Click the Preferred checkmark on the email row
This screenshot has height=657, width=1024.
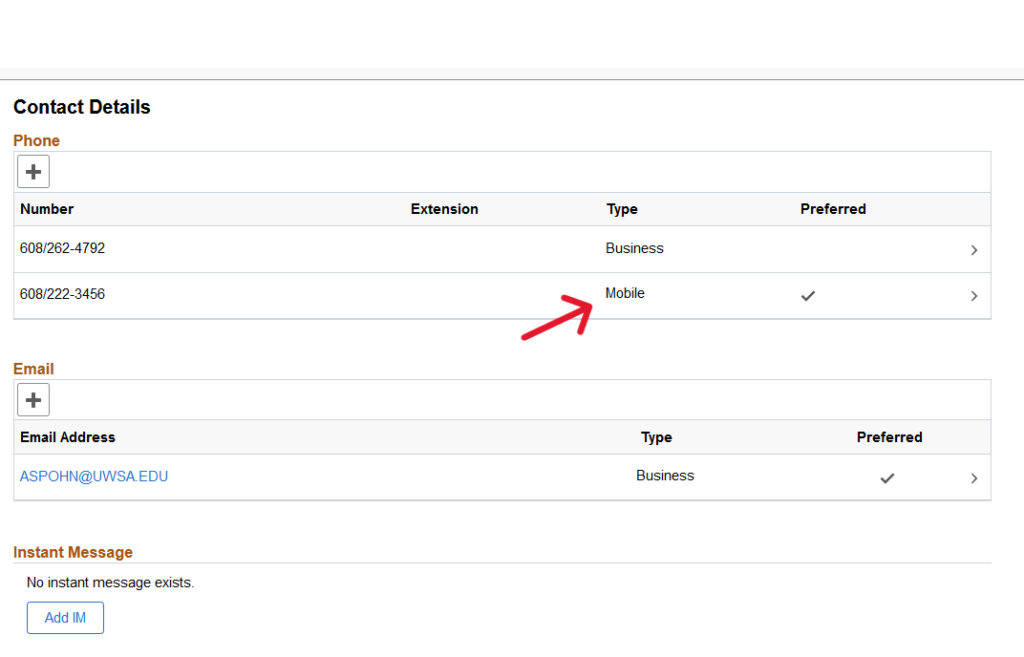coord(886,478)
